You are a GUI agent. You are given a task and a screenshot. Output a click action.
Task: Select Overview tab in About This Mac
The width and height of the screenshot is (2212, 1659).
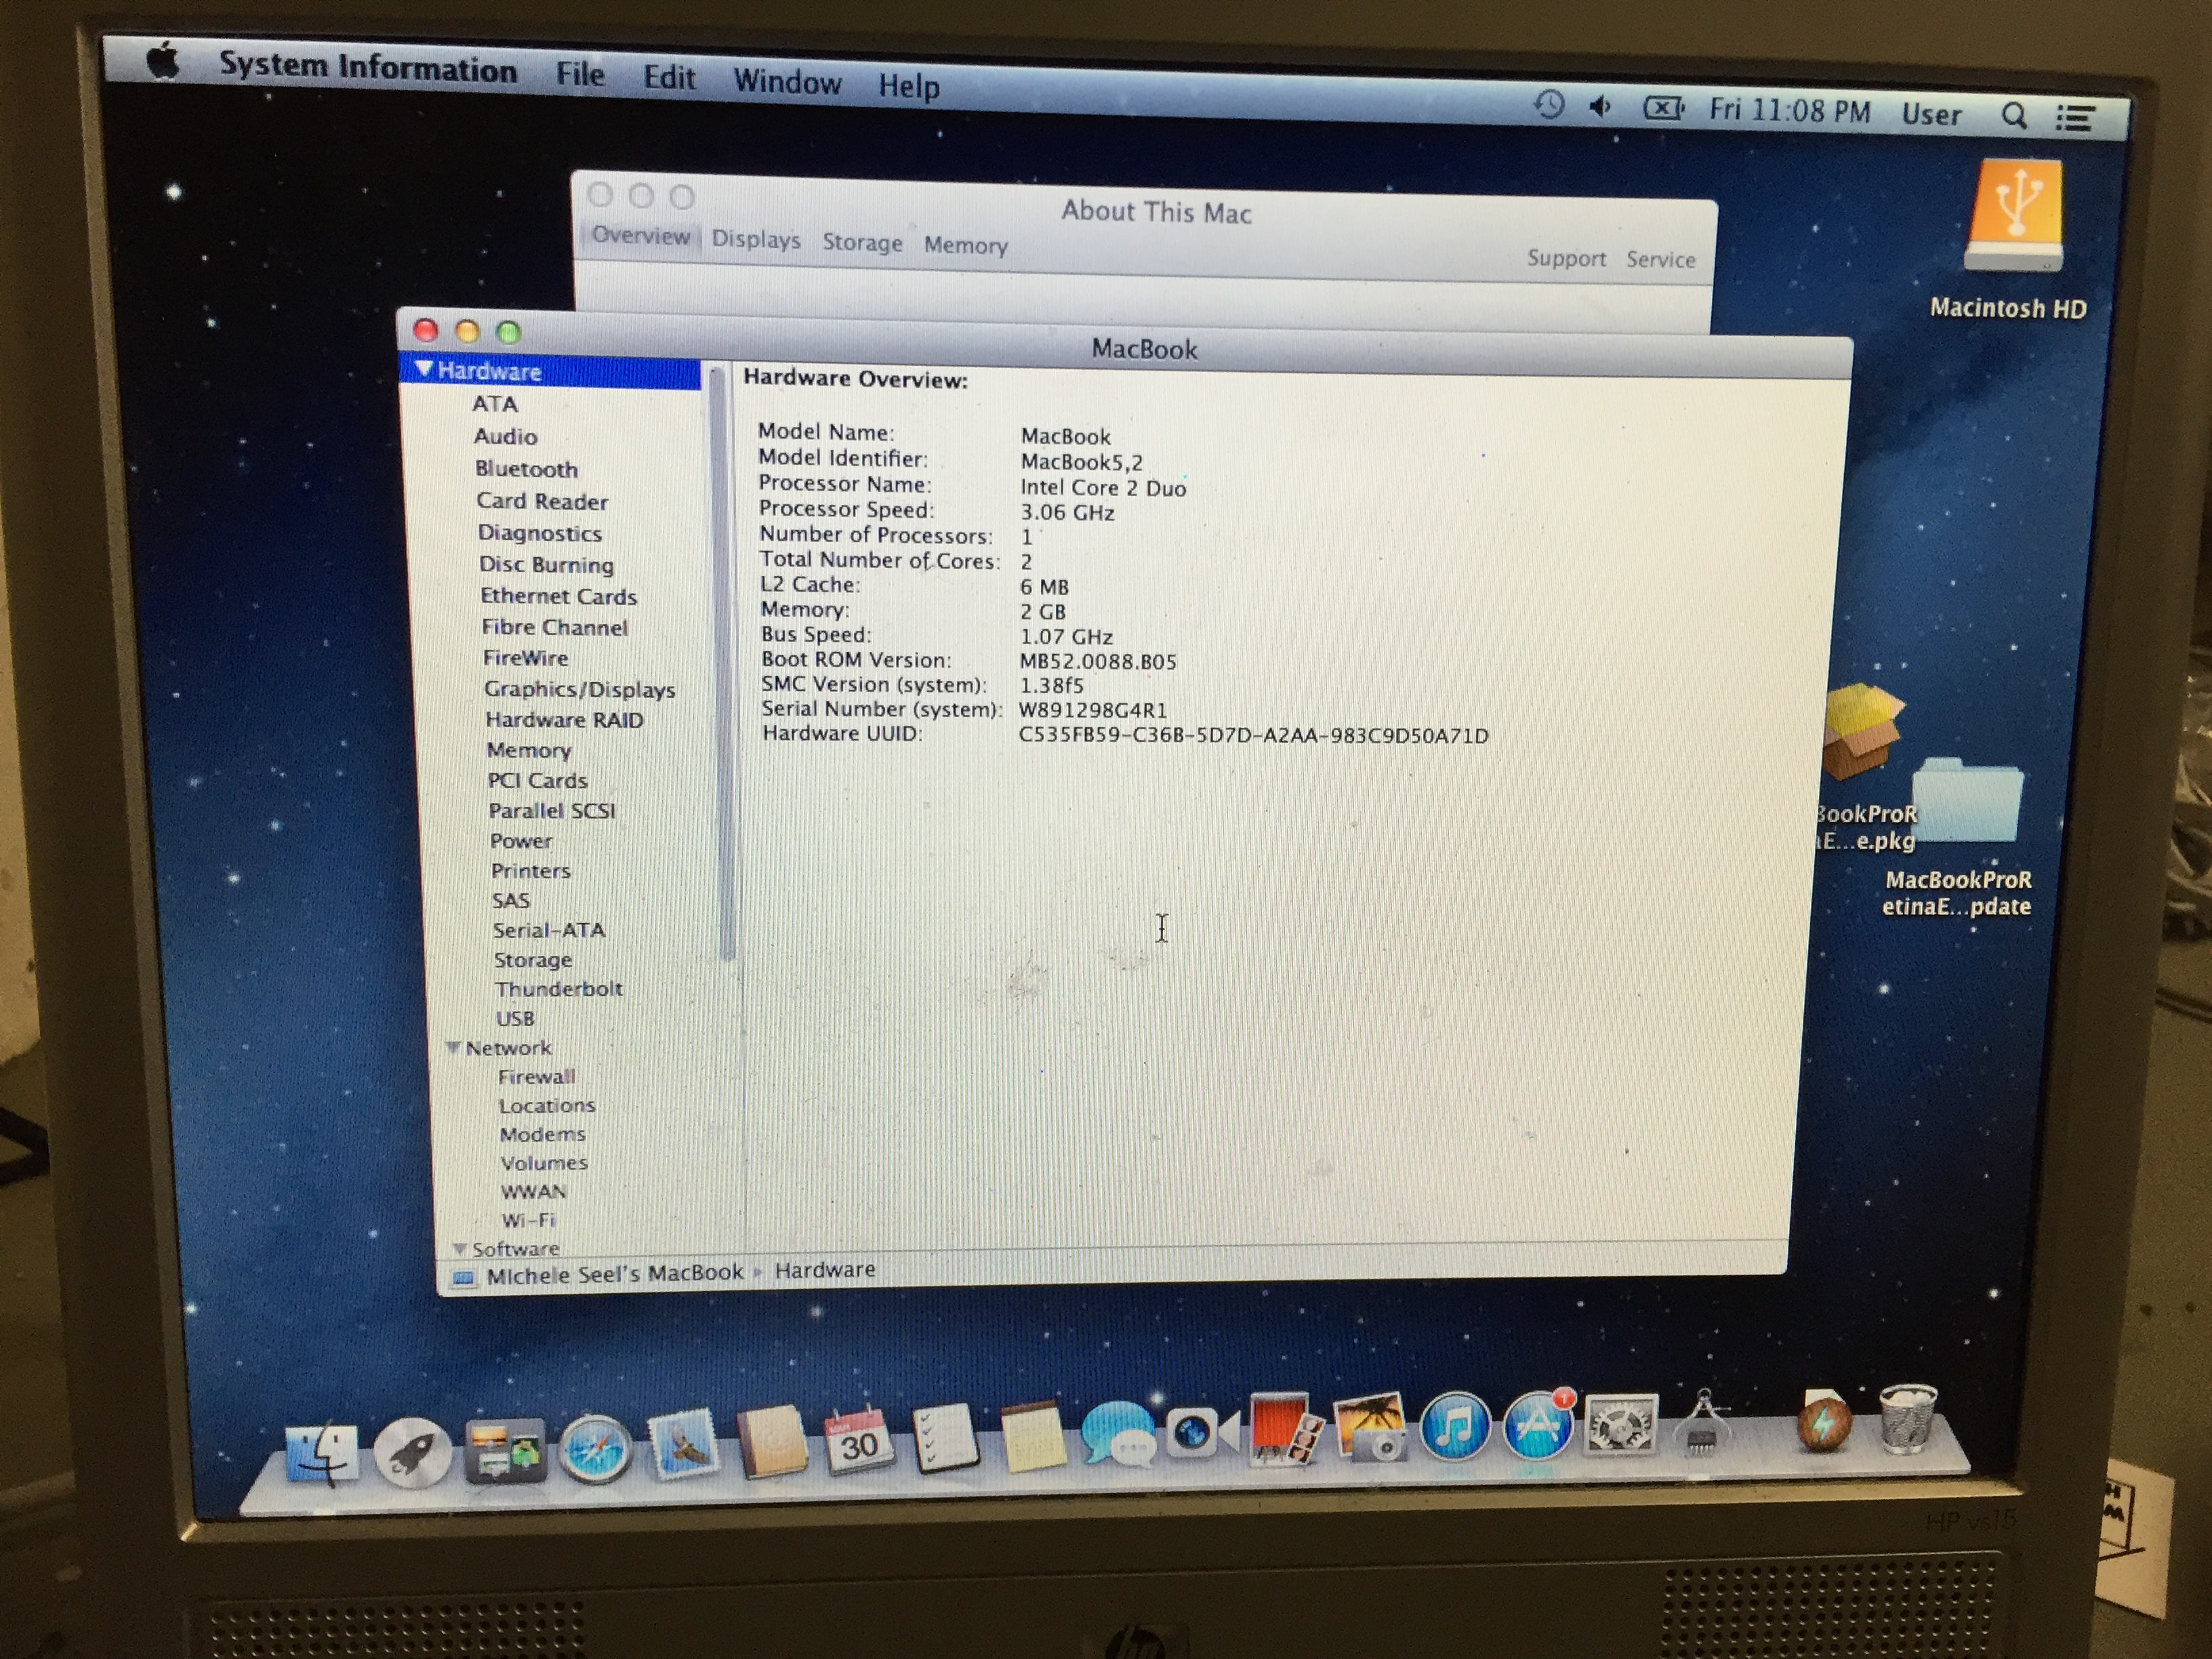(640, 236)
